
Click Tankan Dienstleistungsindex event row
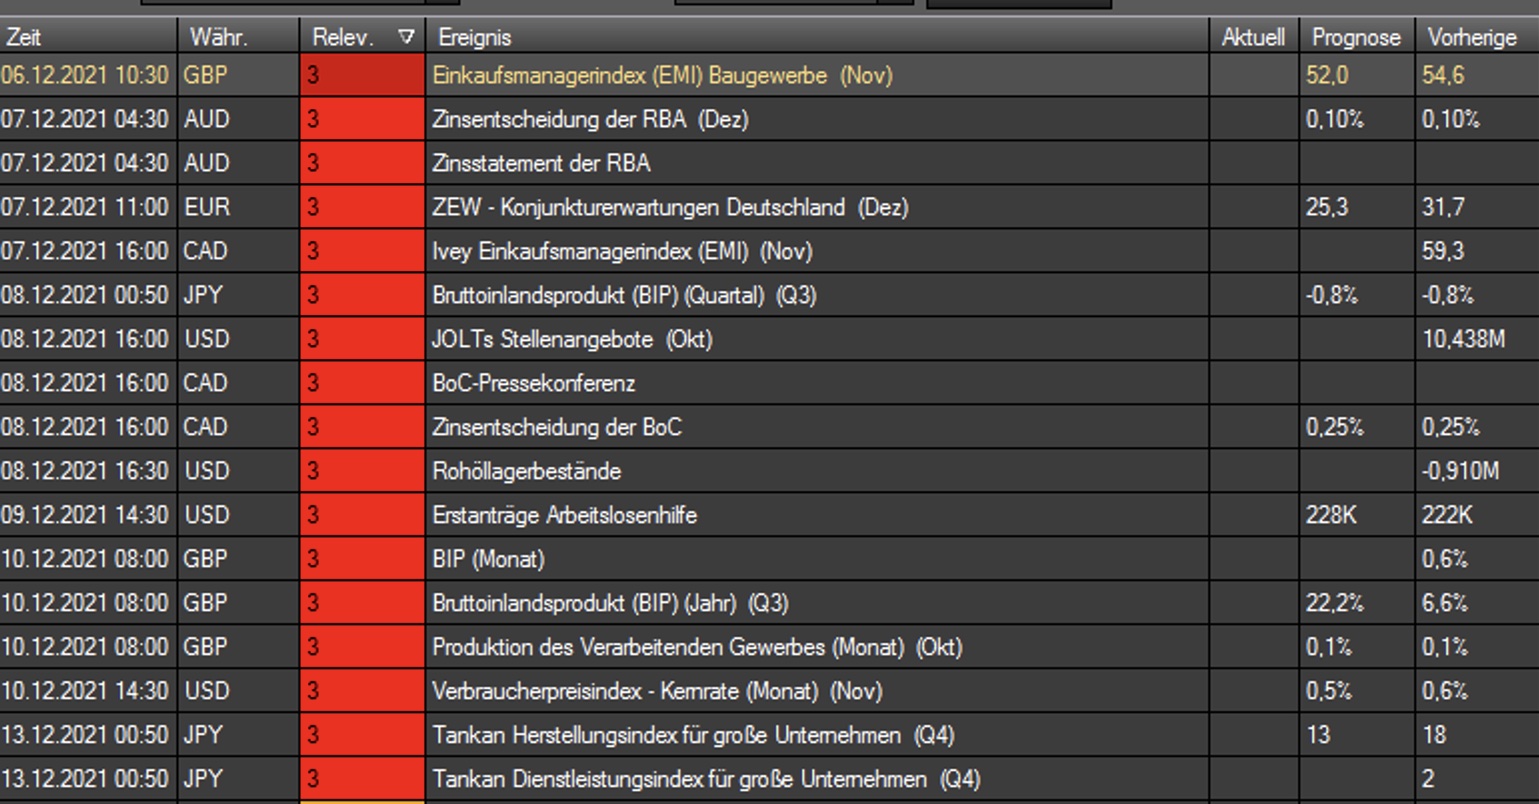pos(705,779)
